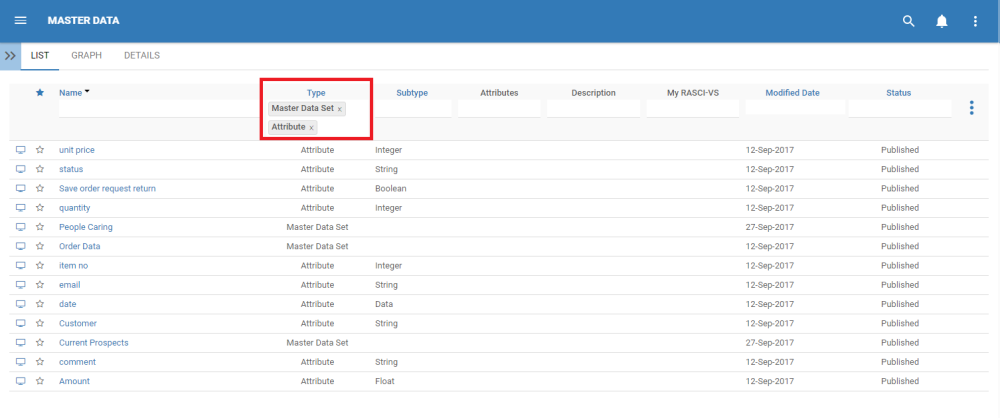Open the Customer attribute
Viewport: 1000px width, 418px height.
[78, 323]
